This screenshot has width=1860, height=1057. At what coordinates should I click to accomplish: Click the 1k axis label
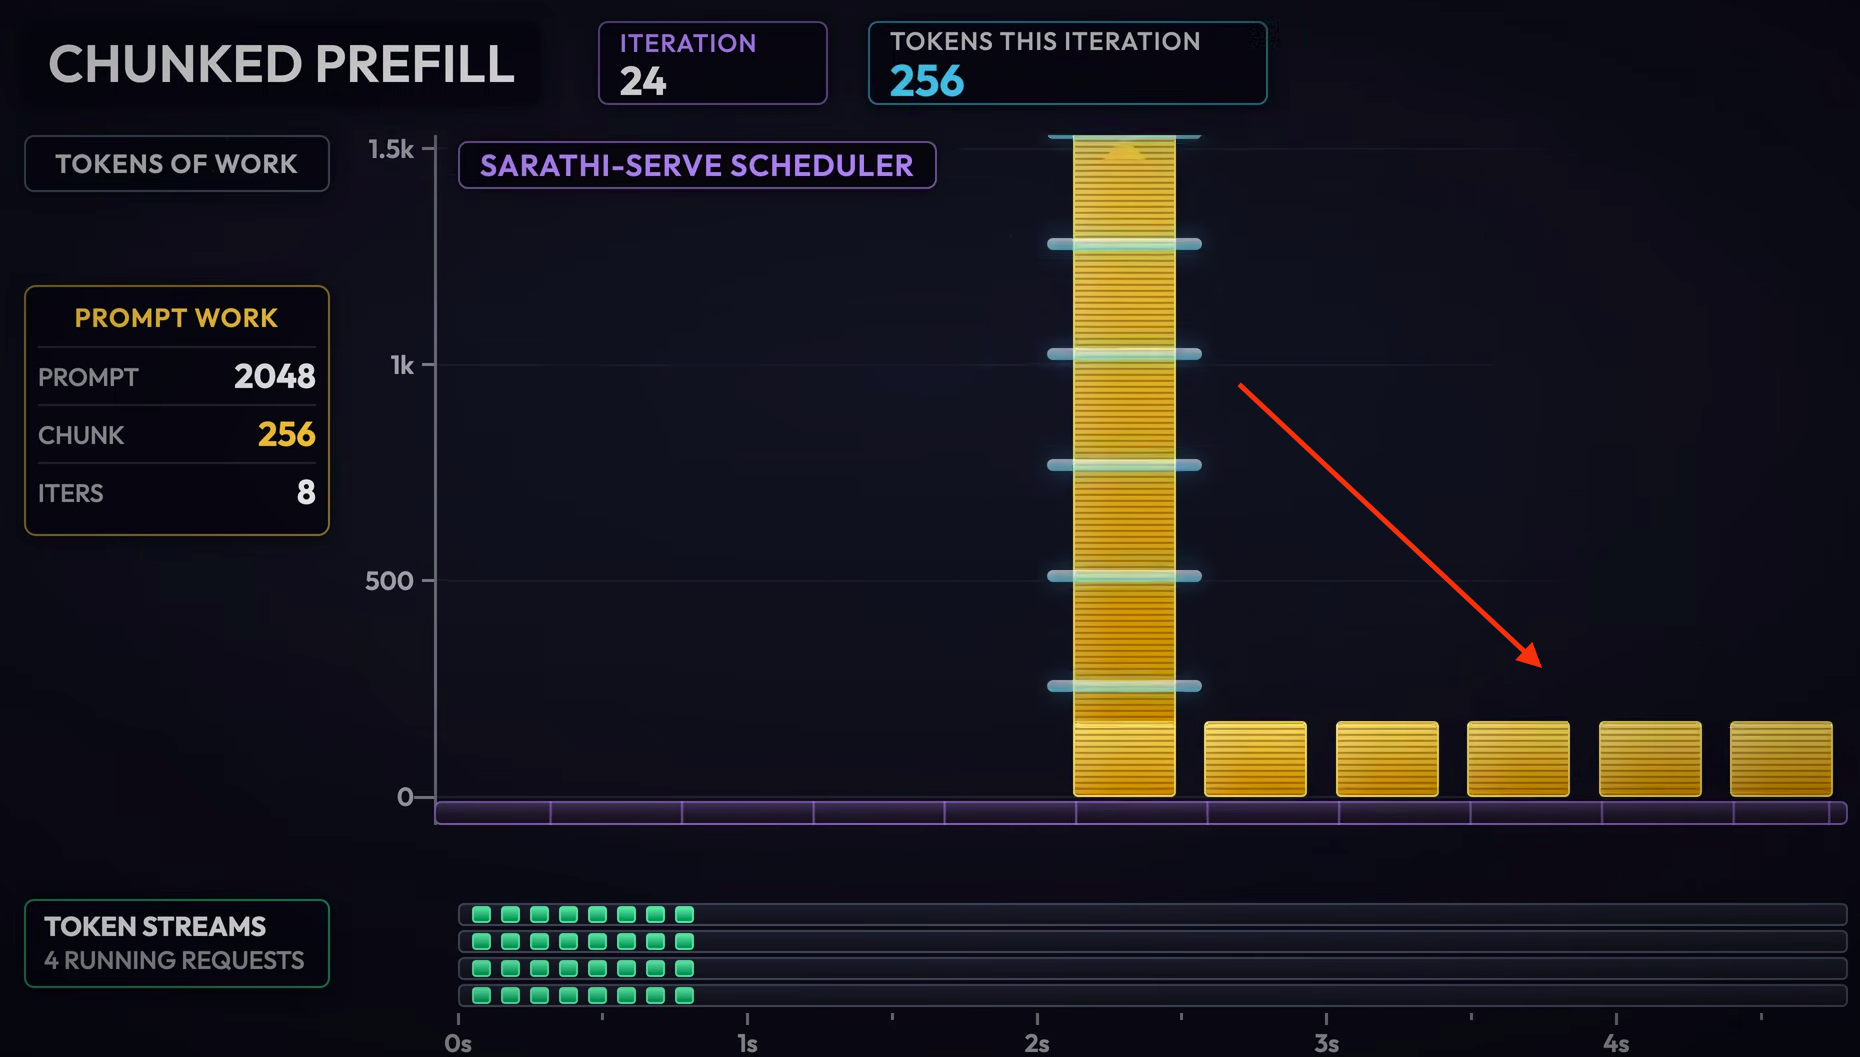click(x=401, y=366)
